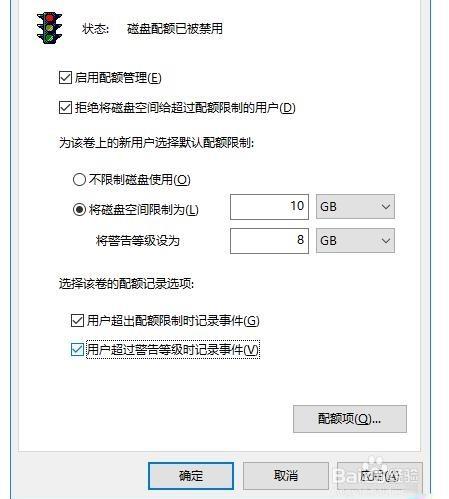Click the 启用配额管理(E) label text

coord(118,78)
